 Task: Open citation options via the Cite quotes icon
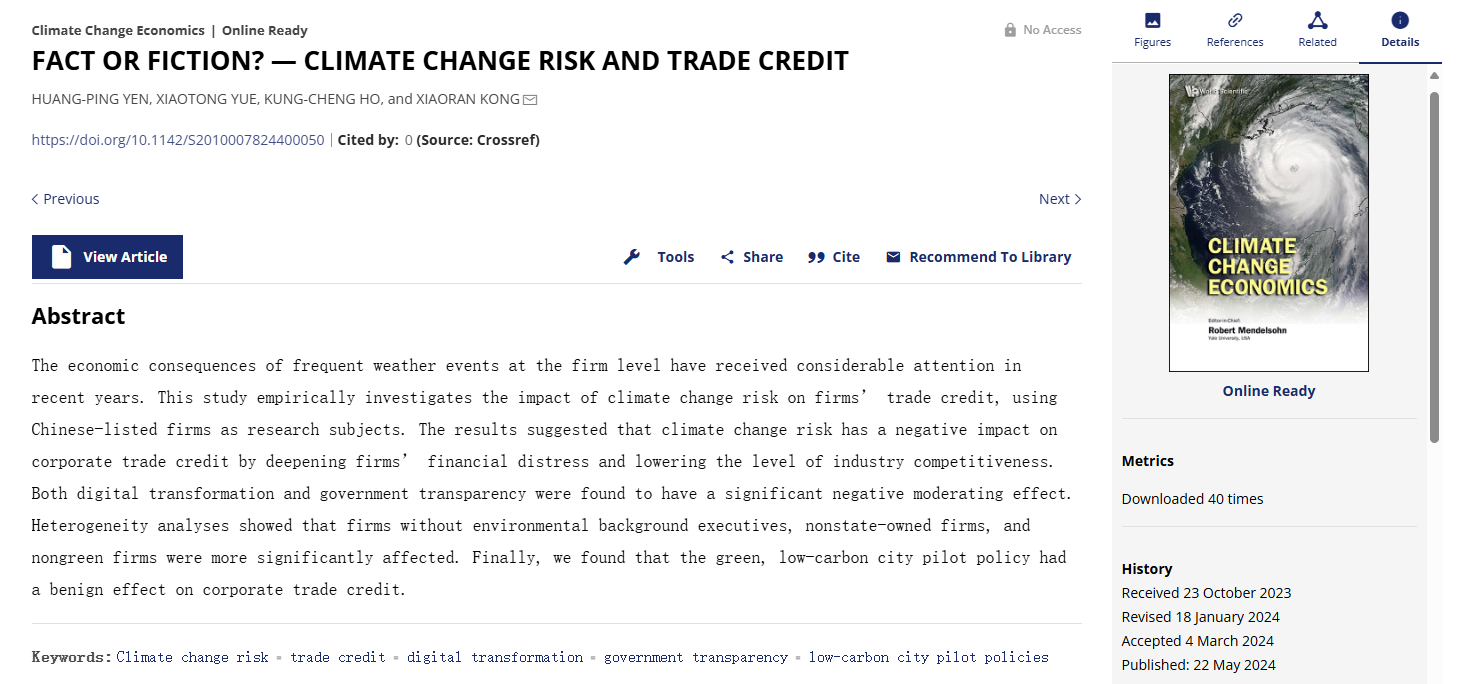(x=817, y=256)
